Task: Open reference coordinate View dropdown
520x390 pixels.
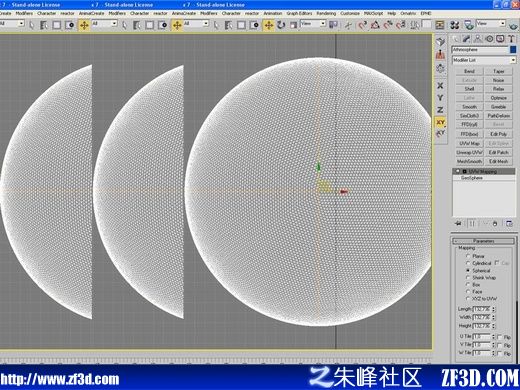Action: [x=313, y=24]
